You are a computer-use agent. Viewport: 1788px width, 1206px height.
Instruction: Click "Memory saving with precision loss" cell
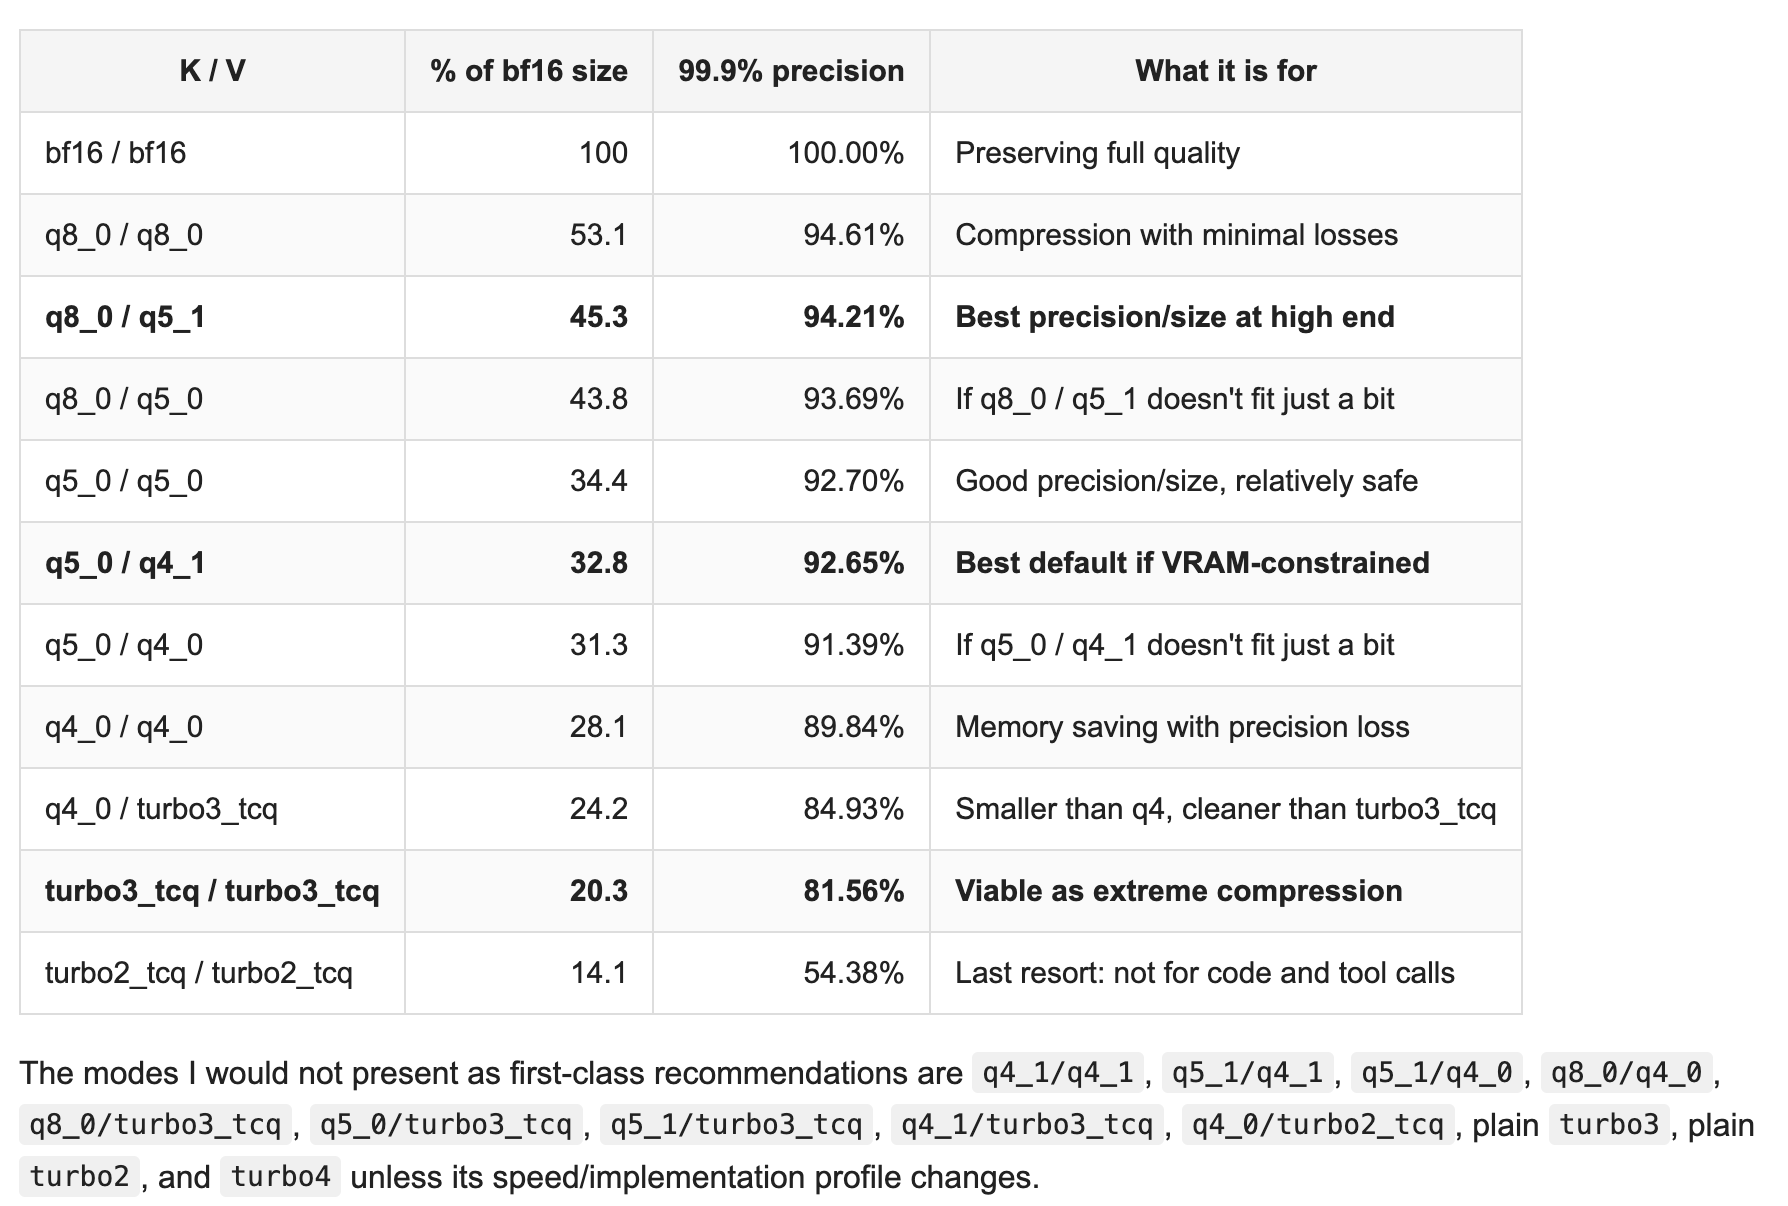[1182, 727]
